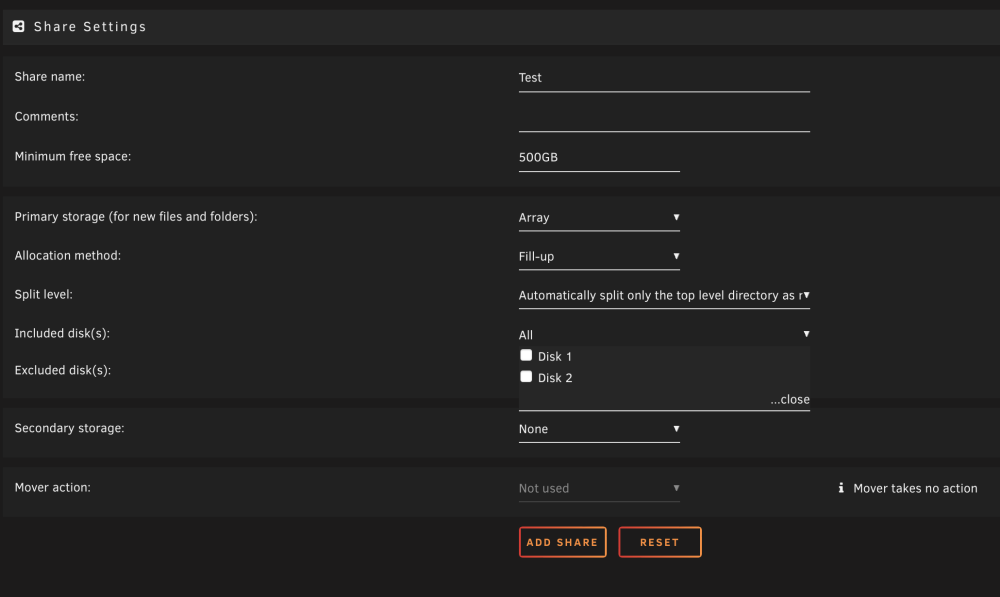Click the Comments label
1000x597 pixels.
tap(47, 117)
